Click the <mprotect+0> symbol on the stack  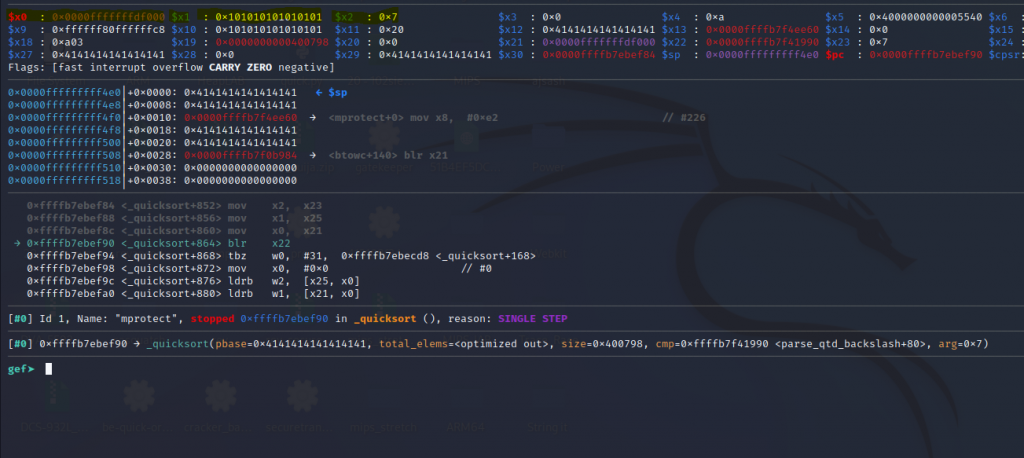pyautogui.click(x=362, y=118)
